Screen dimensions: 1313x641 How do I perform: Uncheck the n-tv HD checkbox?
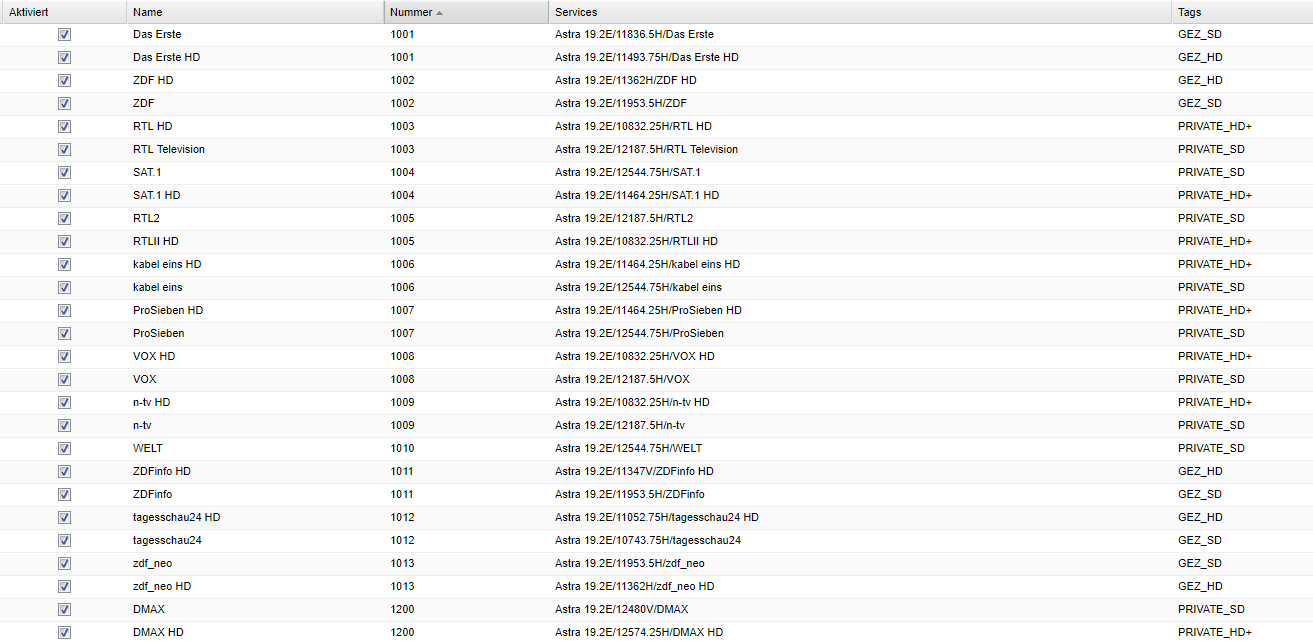click(x=64, y=402)
